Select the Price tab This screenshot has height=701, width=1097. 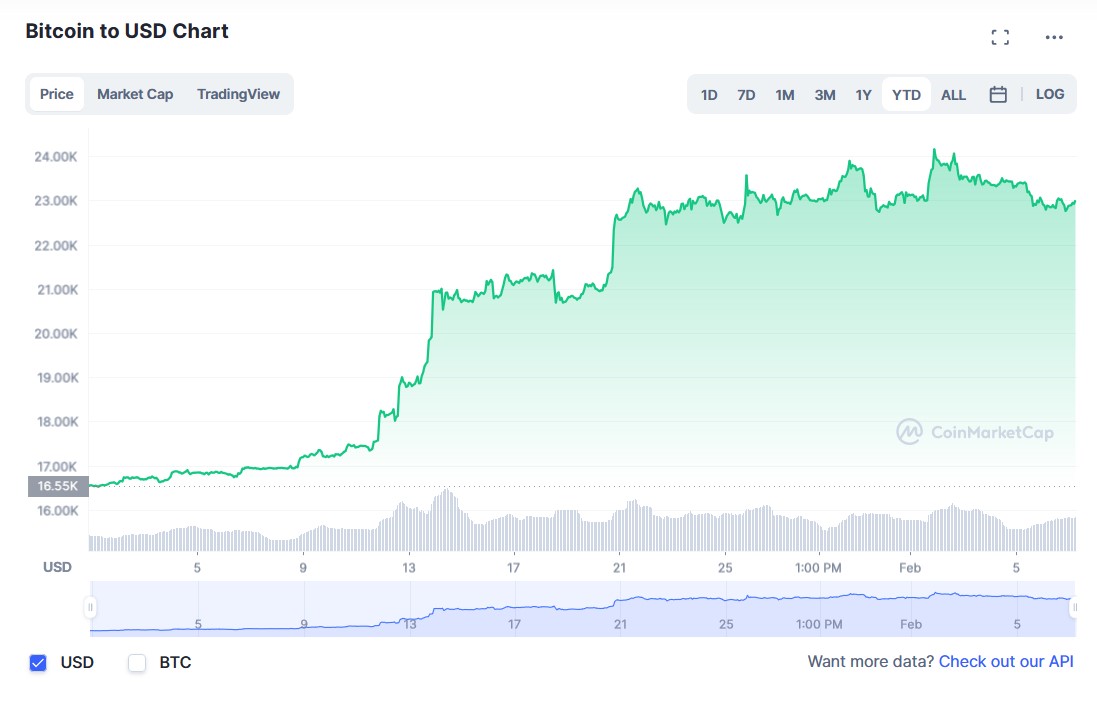click(x=56, y=94)
